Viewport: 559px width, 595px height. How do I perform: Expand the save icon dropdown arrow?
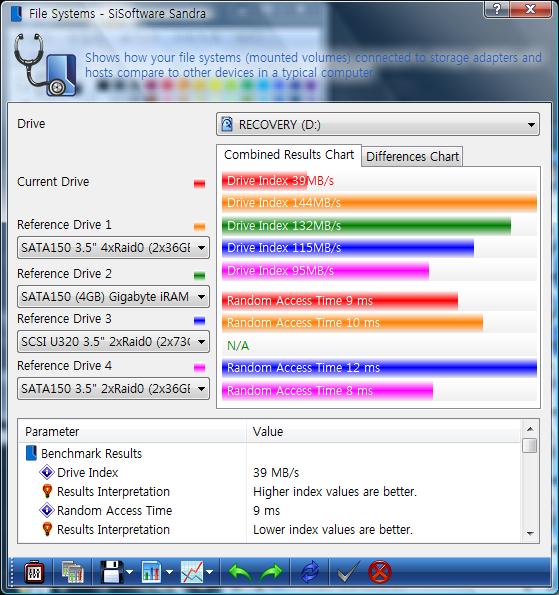pos(129,572)
